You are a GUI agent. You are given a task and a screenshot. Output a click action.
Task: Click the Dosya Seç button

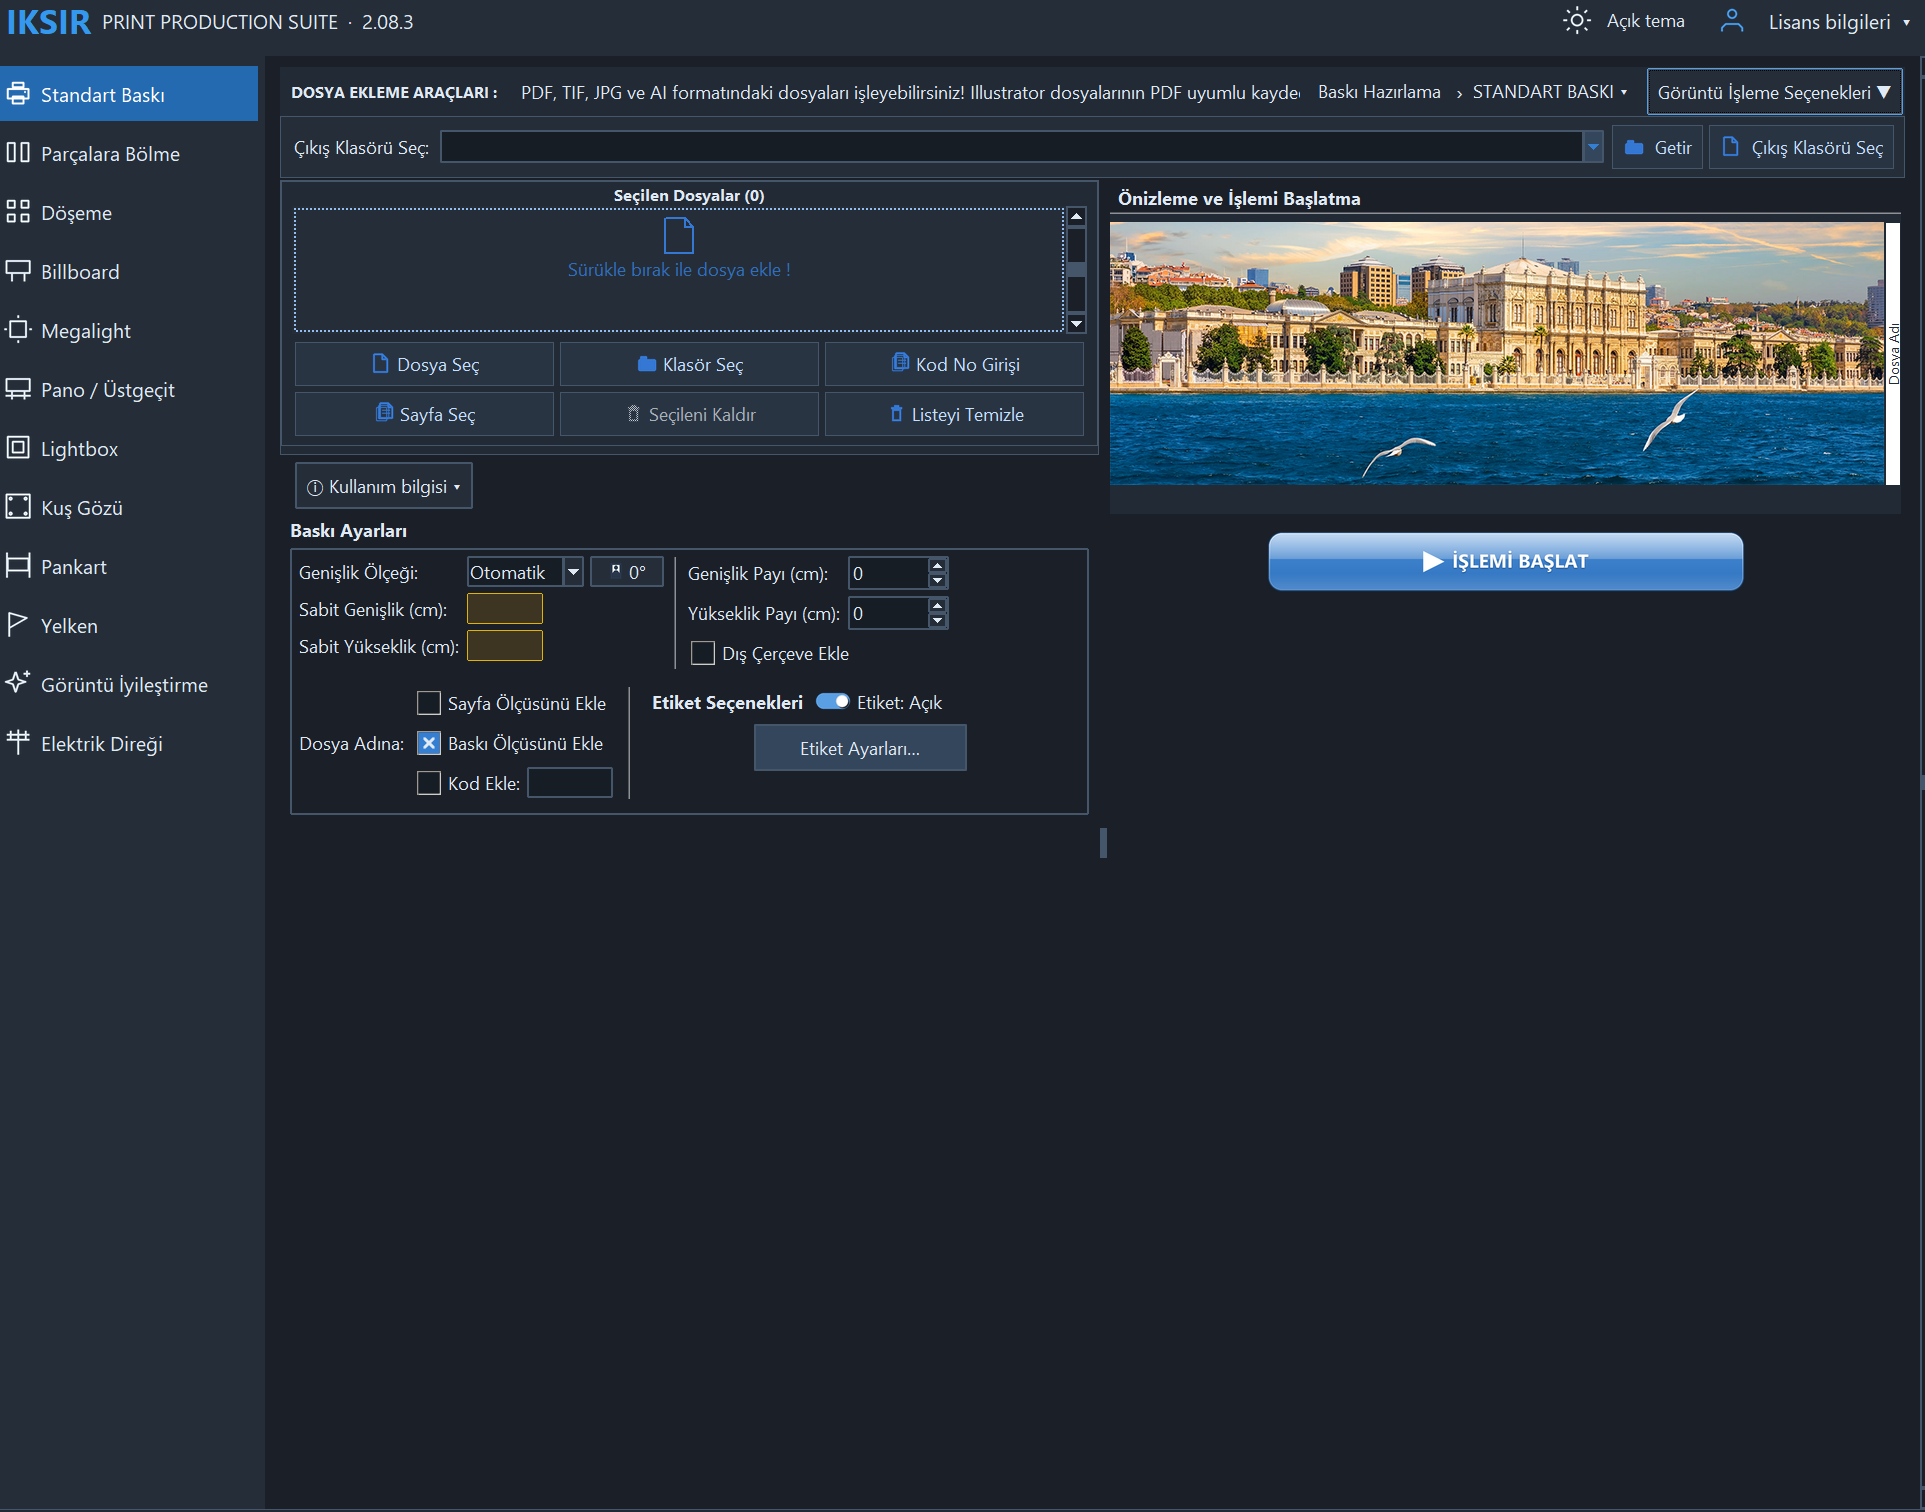click(x=424, y=364)
